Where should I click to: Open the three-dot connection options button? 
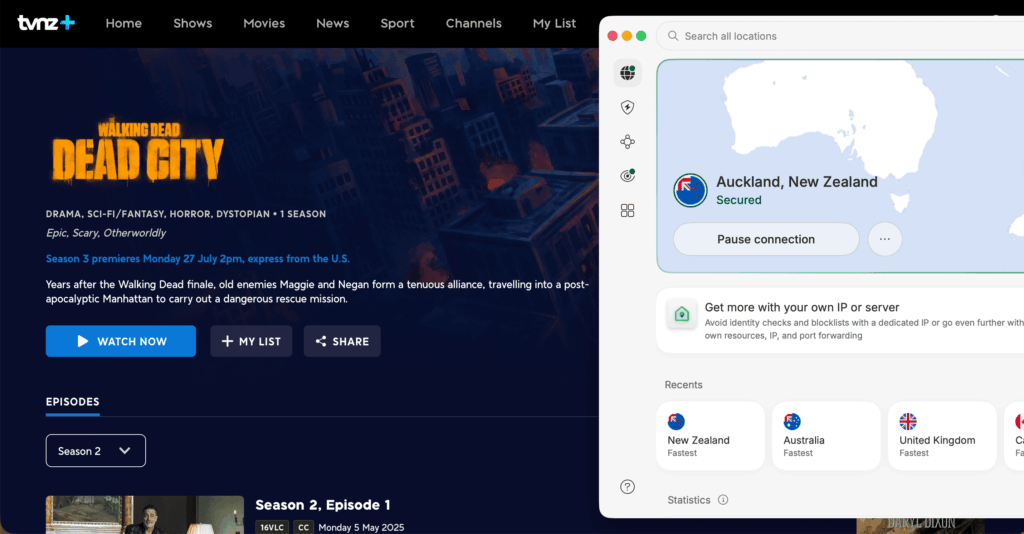885,239
